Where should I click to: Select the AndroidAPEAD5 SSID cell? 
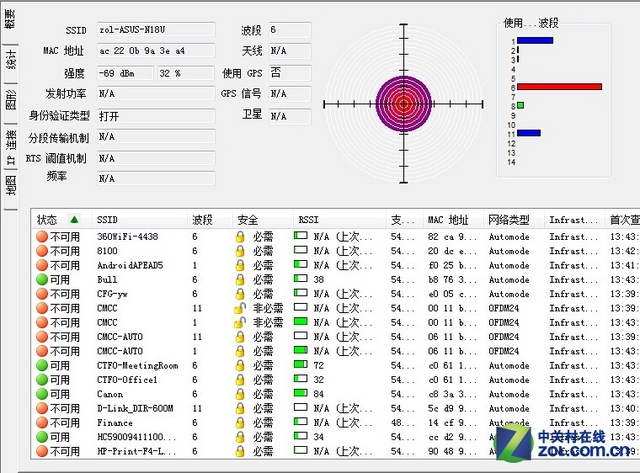(x=130, y=265)
